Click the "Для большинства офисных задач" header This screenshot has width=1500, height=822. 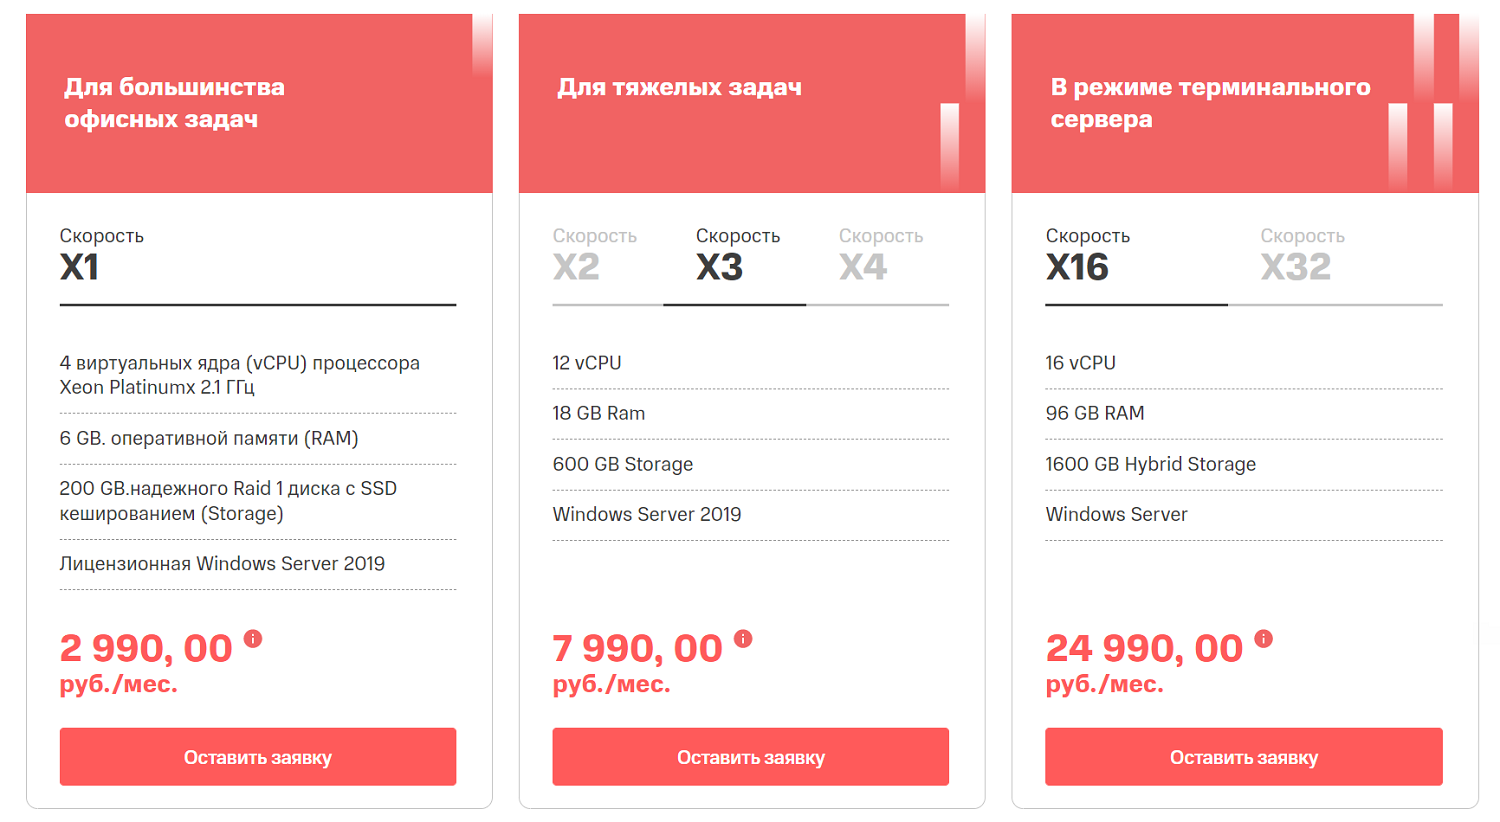[175, 103]
